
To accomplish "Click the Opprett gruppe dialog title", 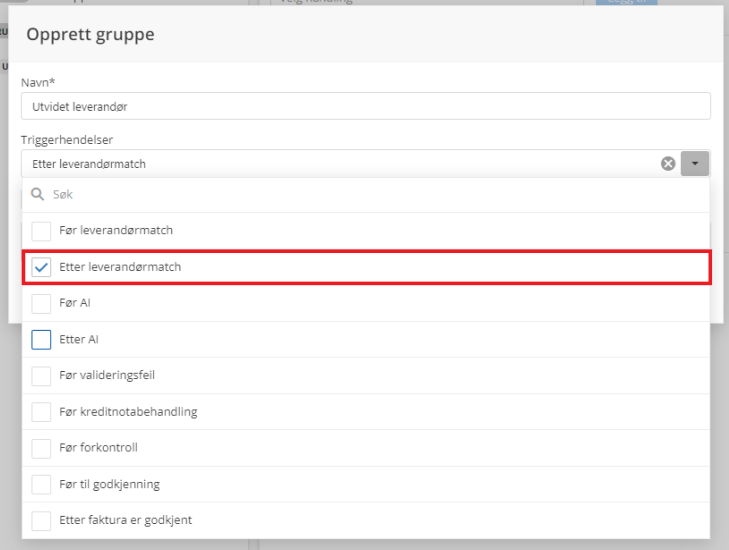I will [90, 35].
